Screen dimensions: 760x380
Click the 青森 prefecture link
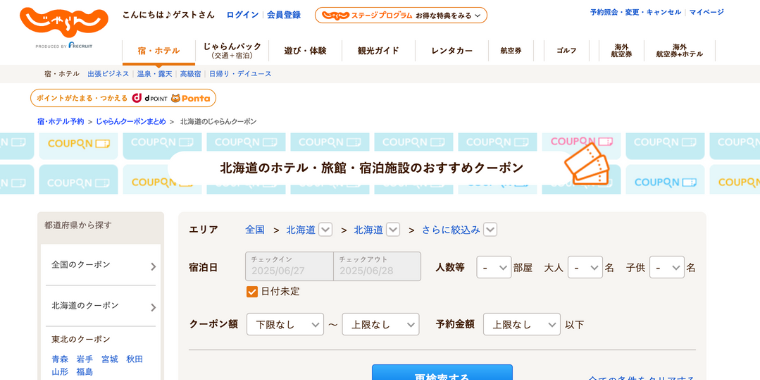(60, 359)
